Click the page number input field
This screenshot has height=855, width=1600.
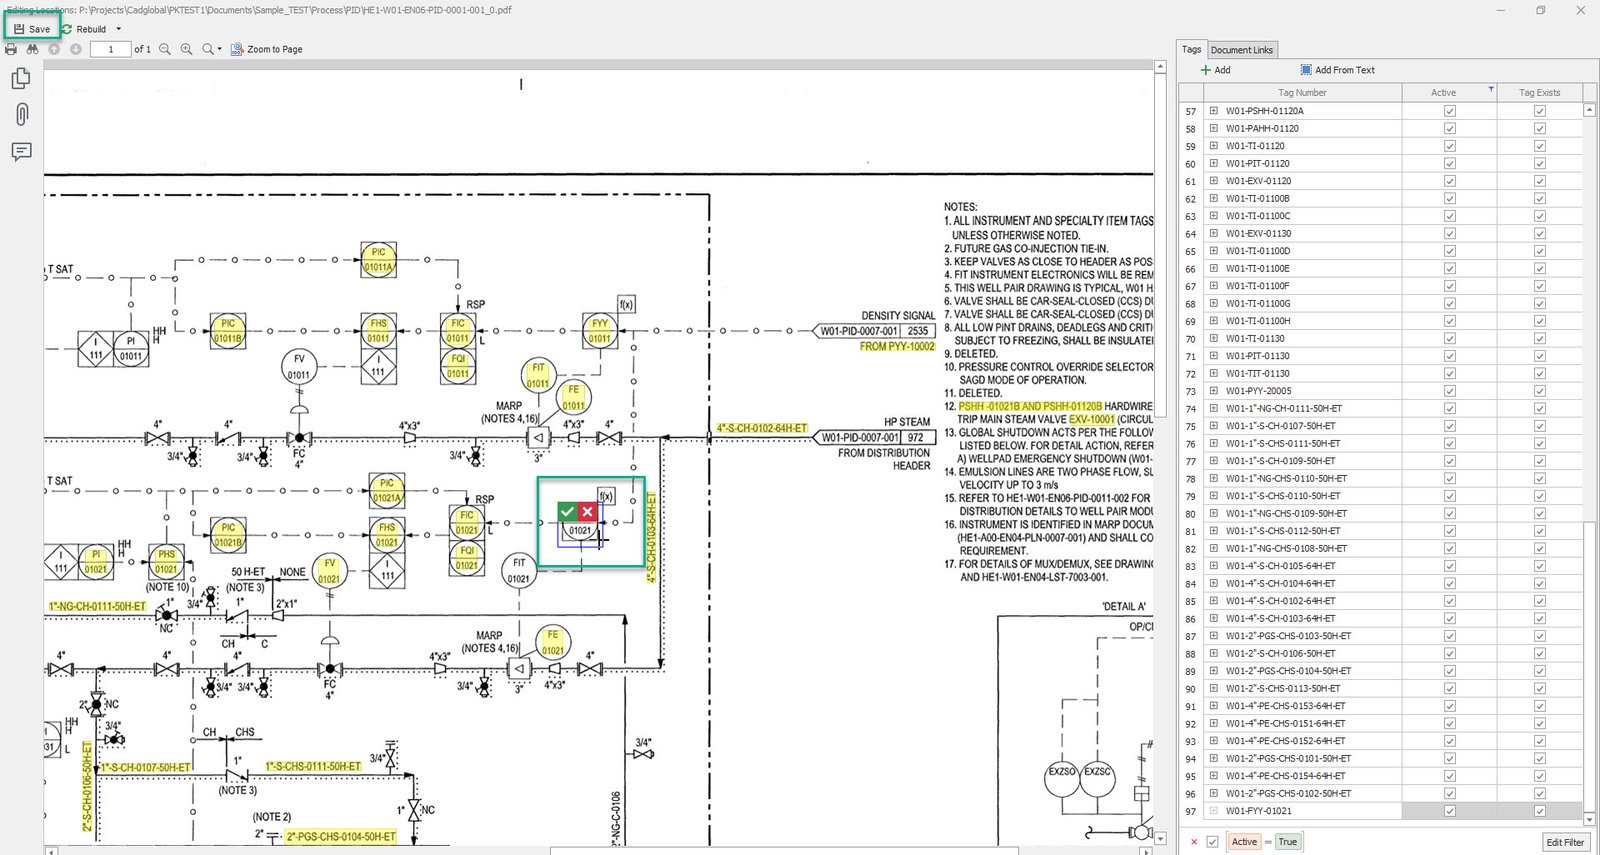(110, 49)
